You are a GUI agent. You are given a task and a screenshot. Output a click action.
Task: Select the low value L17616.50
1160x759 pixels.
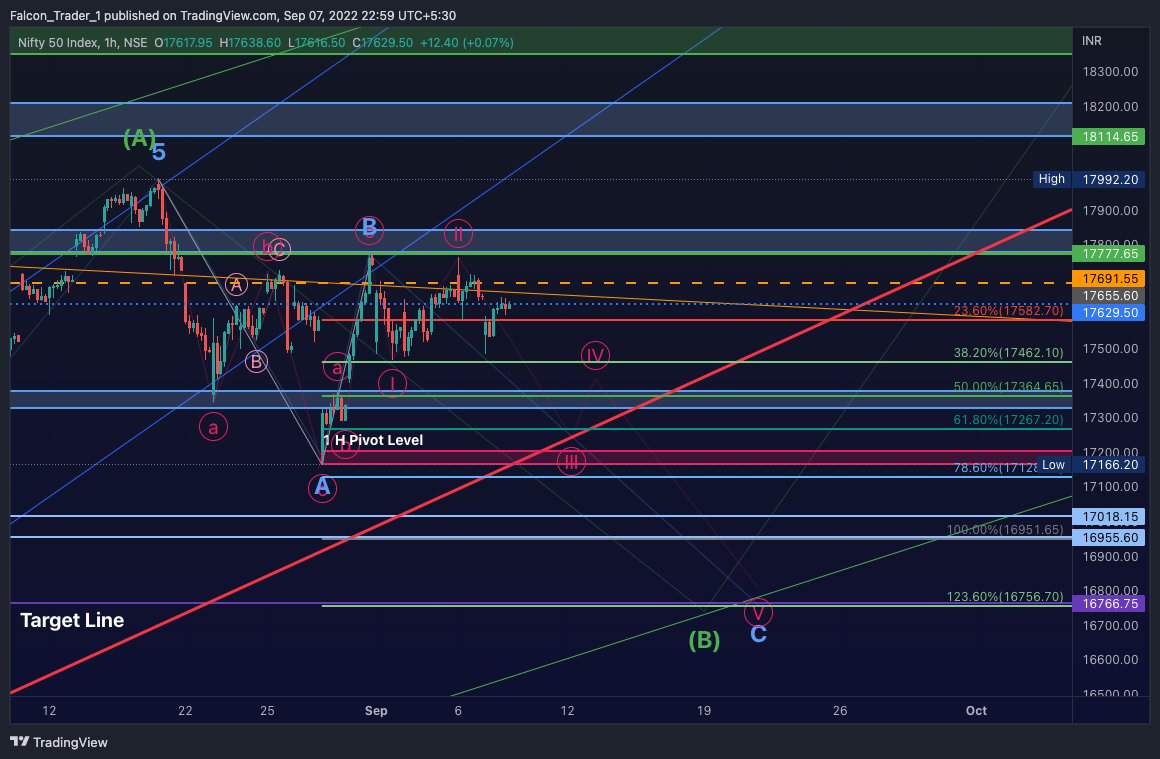point(317,43)
